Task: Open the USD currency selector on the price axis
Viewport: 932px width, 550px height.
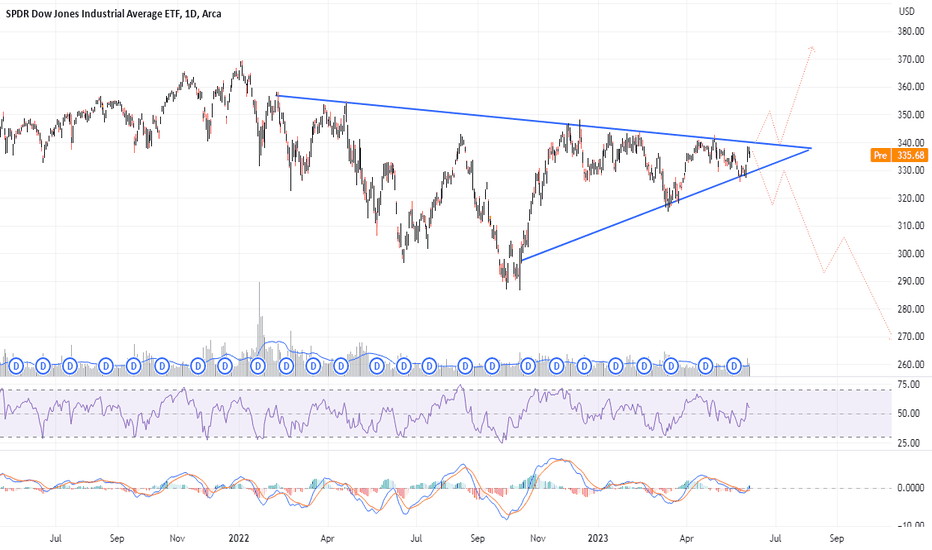Action: 906,11
